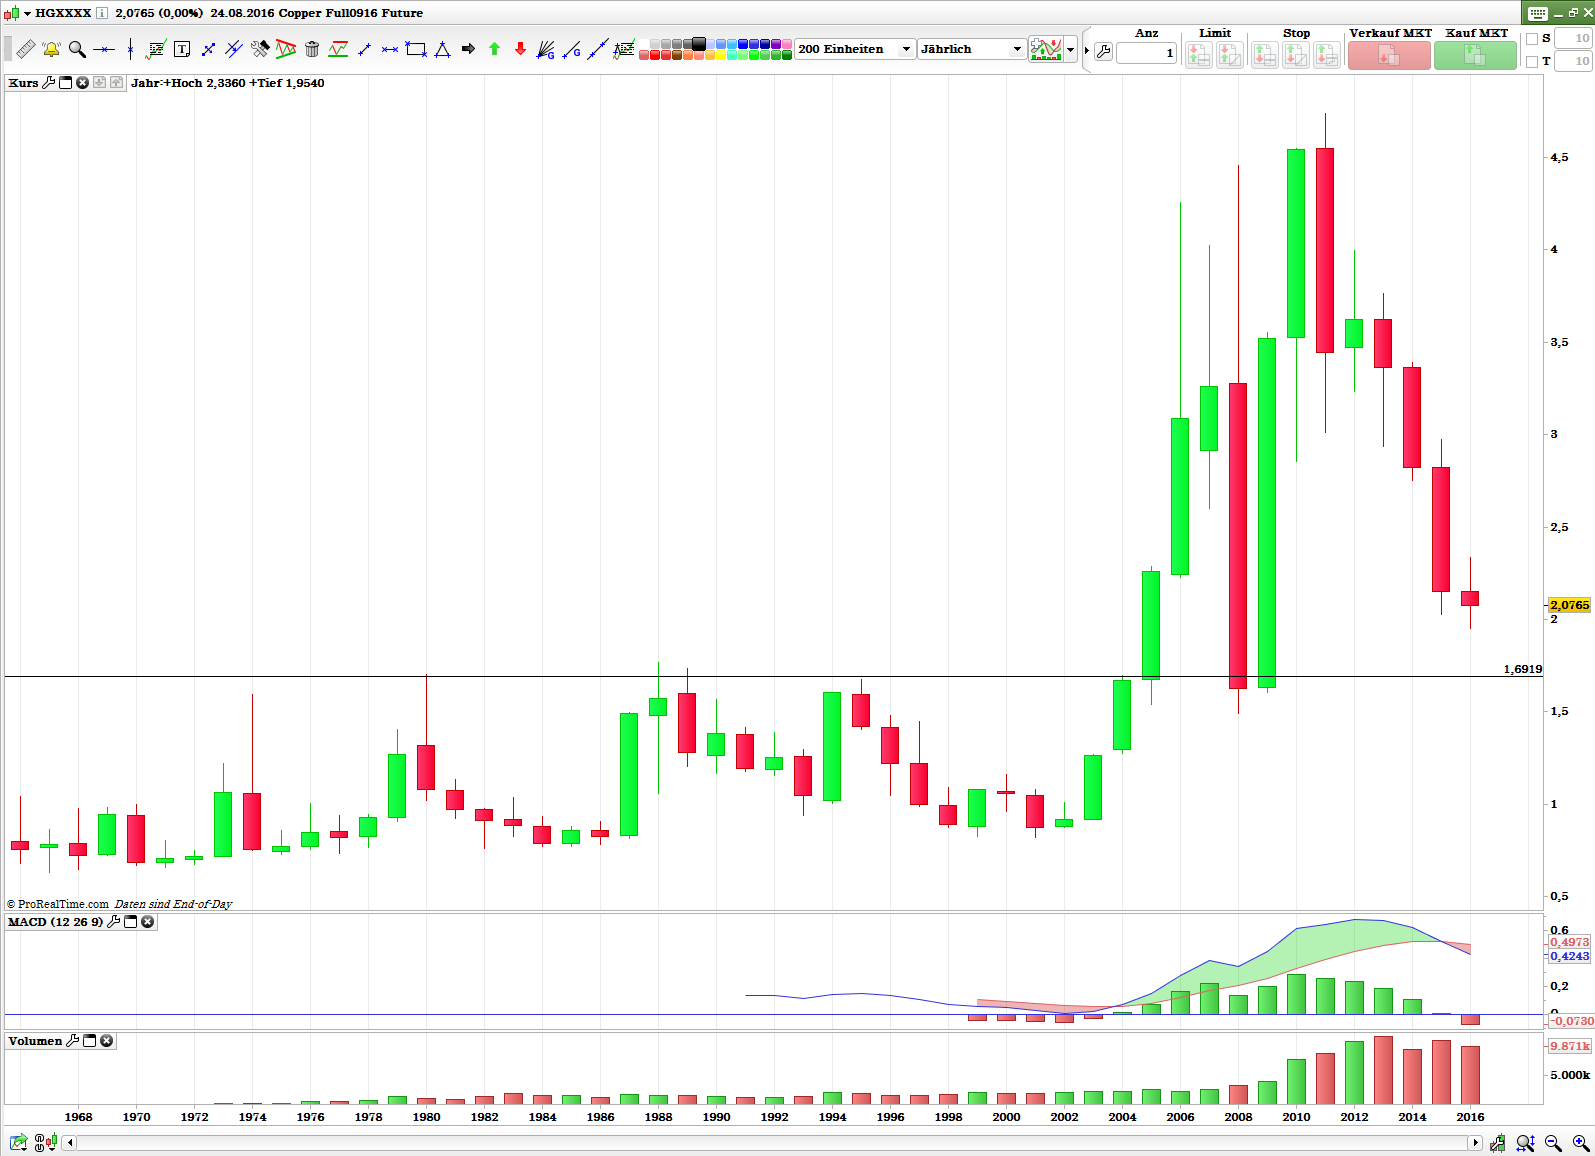This screenshot has width=1595, height=1156.
Task: Expand the indicator chart-style dropdown arrow
Action: coord(1071,49)
